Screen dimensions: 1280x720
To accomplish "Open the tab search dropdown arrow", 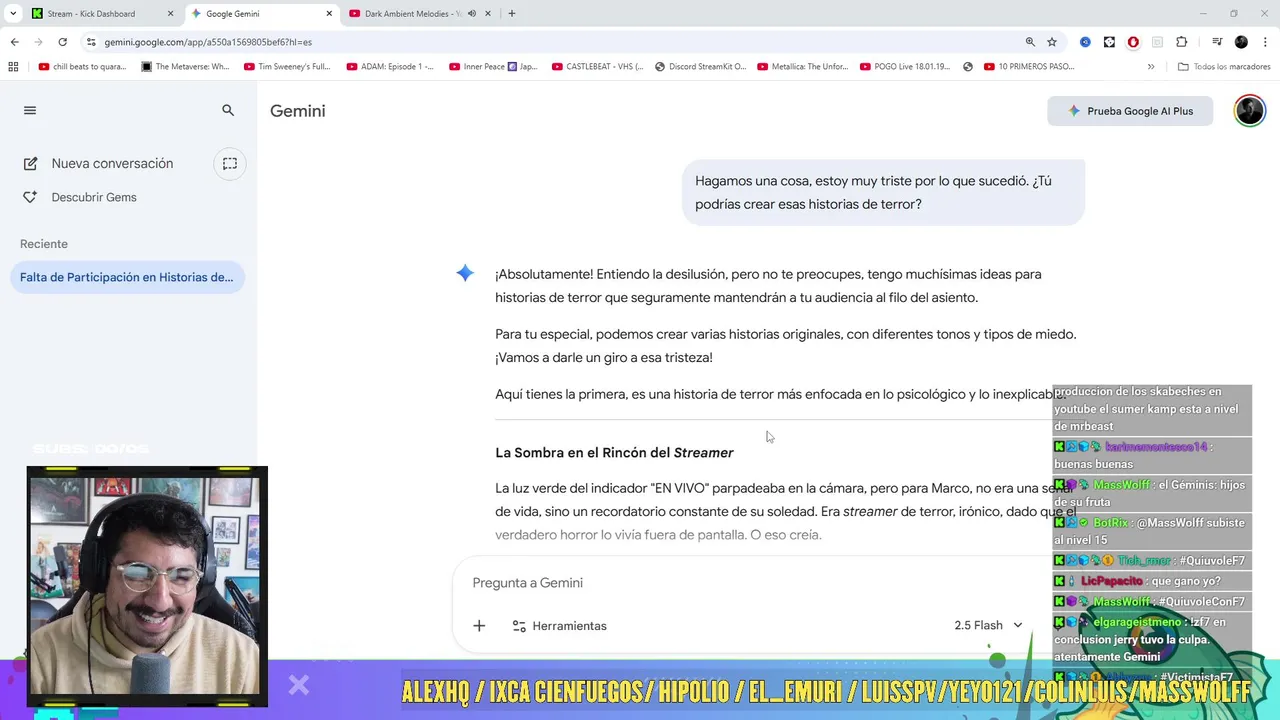I will [x=13, y=14].
